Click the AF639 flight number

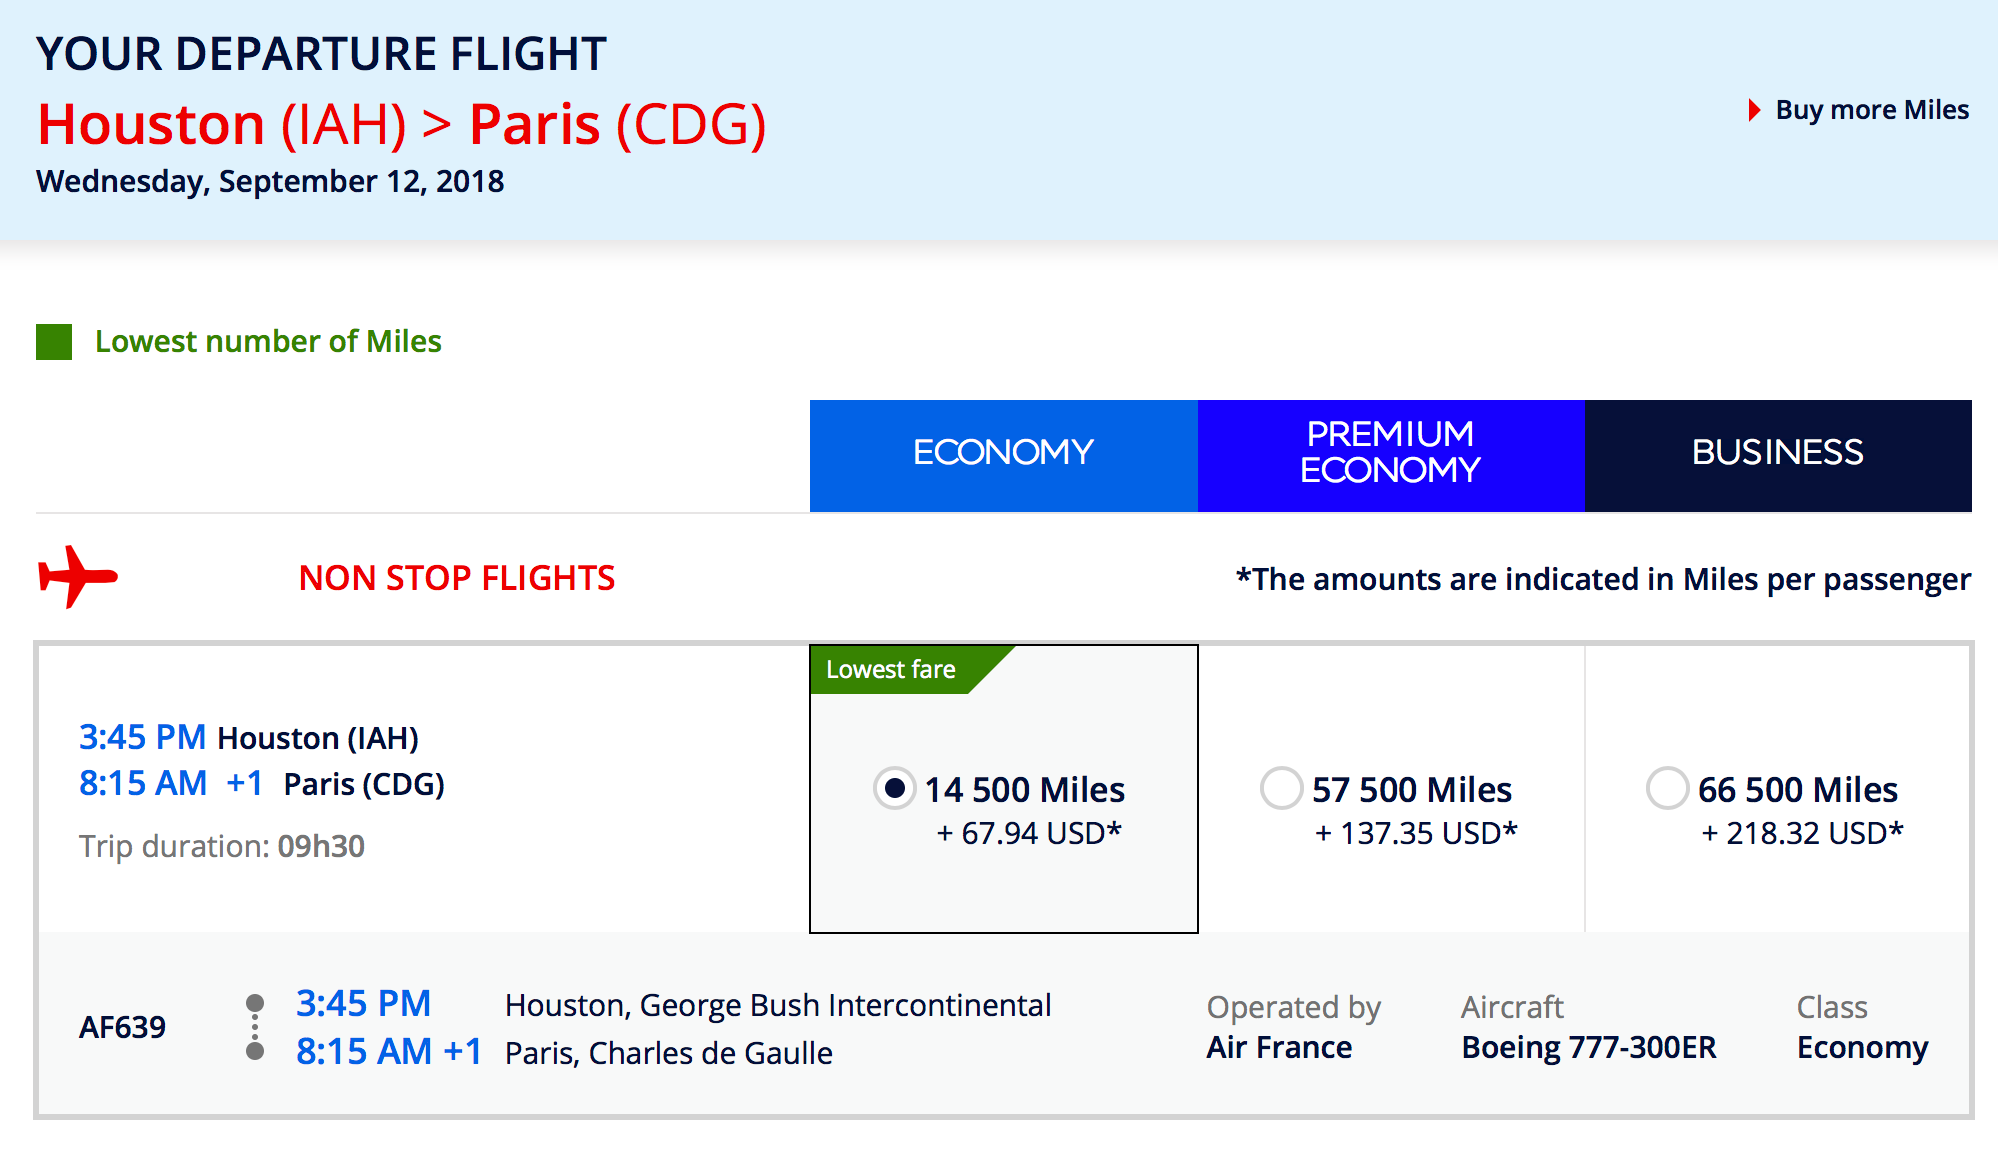click(x=122, y=1027)
